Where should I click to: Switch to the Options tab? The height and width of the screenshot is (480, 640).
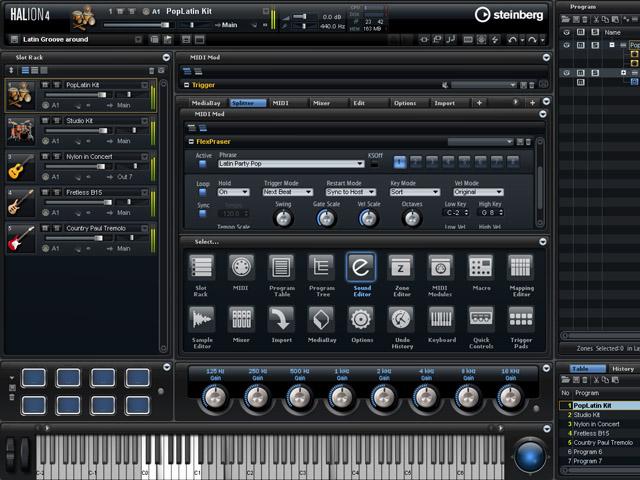point(404,103)
